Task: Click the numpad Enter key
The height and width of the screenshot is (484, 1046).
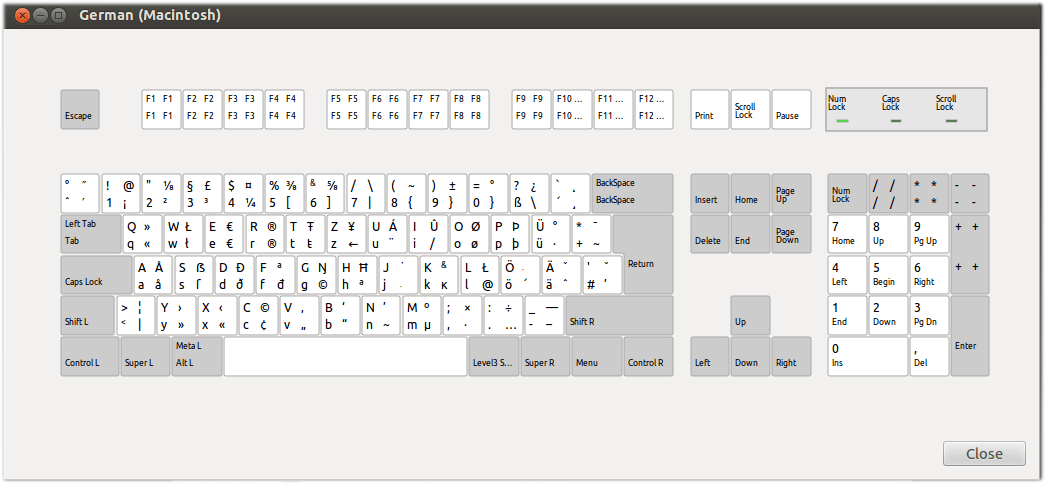Action: click(x=970, y=336)
